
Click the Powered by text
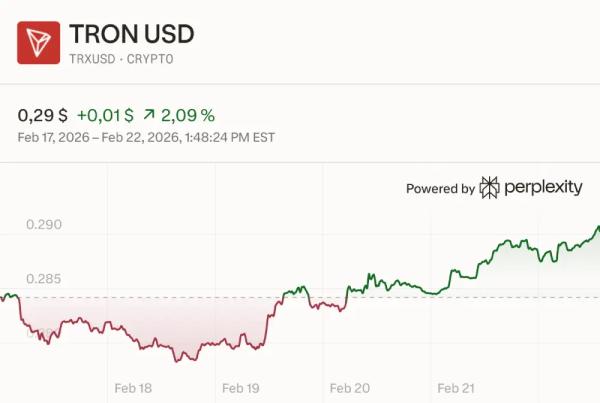pos(440,188)
